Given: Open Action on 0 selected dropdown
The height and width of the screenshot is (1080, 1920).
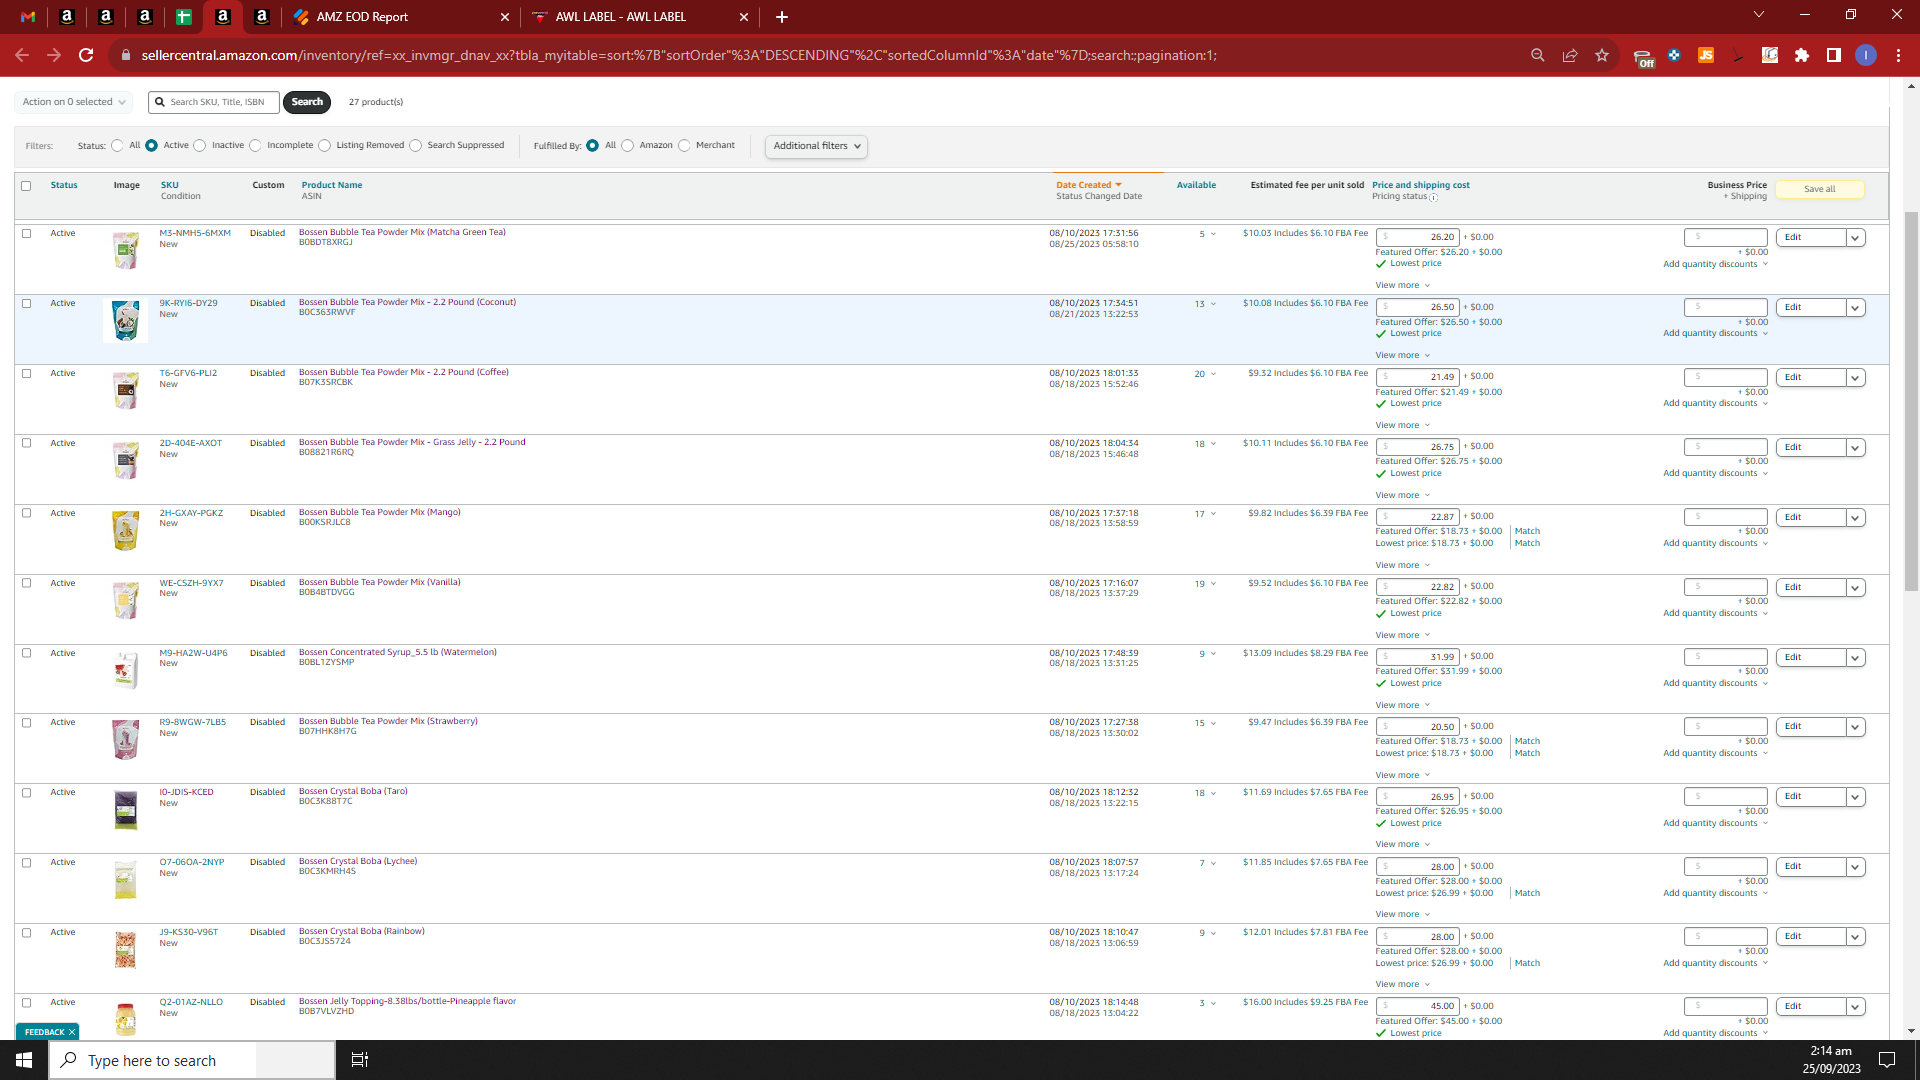Looking at the screenshot, I should (73, 102).
